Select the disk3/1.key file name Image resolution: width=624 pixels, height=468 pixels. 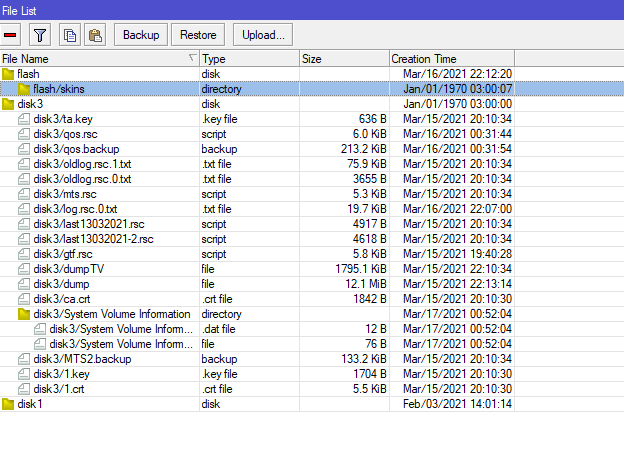(x=61, y=374)
